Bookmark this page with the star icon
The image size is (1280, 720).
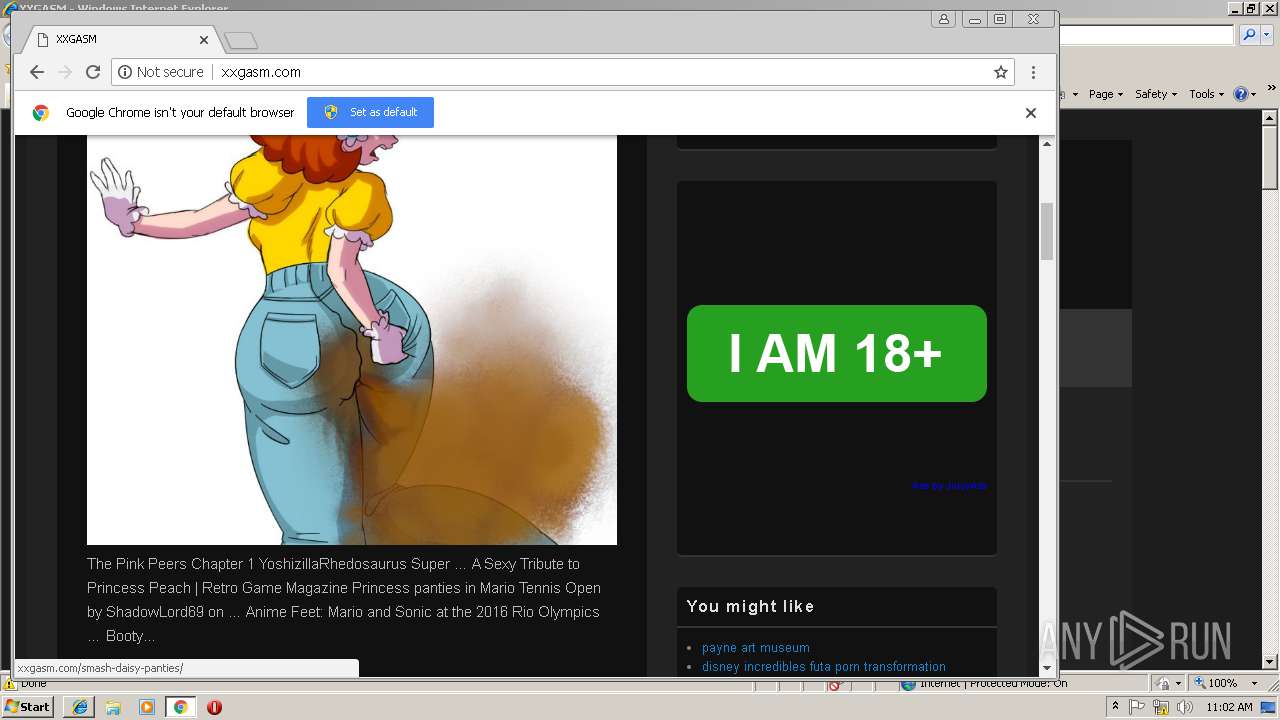(x=1000, y=72)
